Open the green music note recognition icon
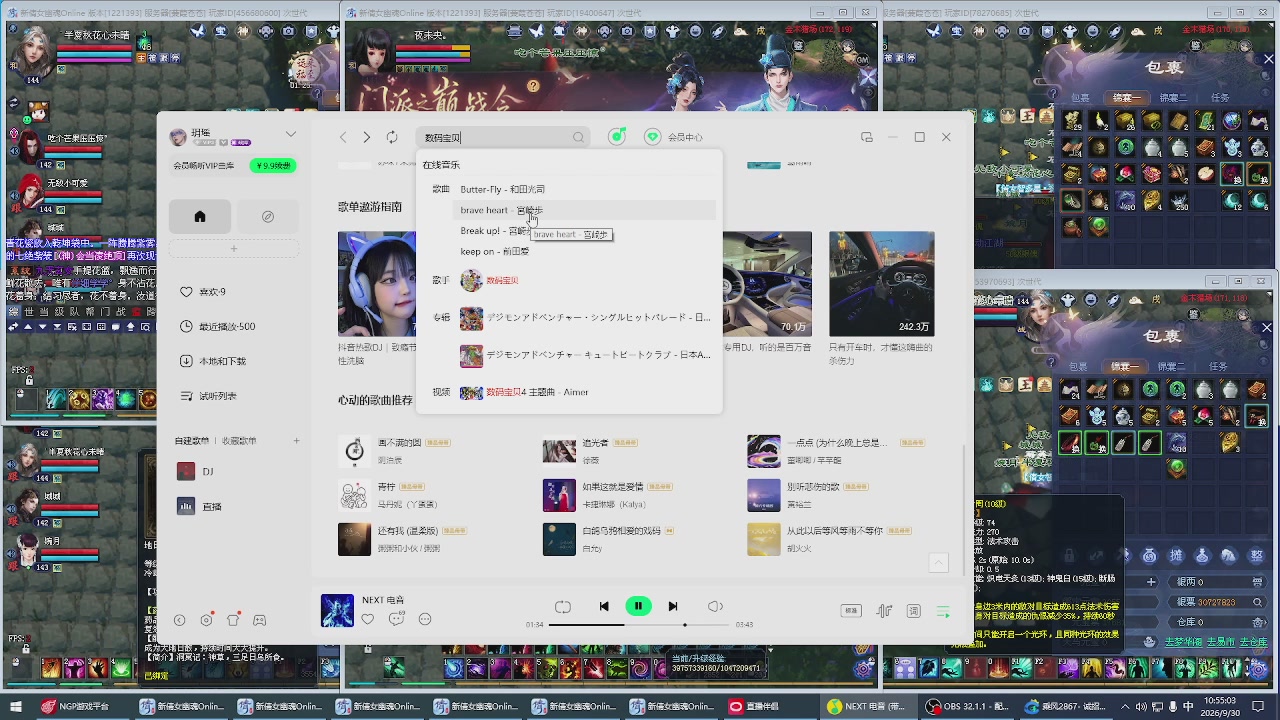Screen dimensions: 1280x720 [x=617, y=137]
